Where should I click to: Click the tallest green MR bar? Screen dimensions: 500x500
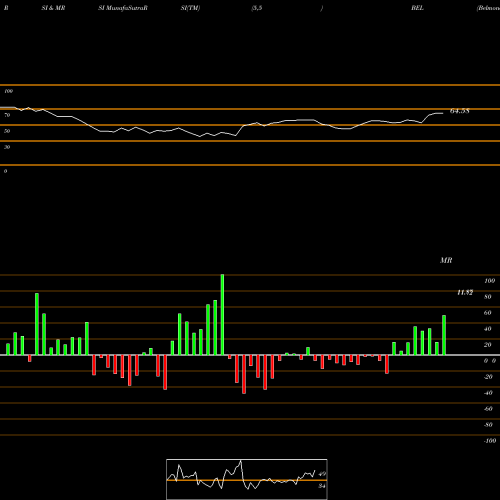[222, 315]
